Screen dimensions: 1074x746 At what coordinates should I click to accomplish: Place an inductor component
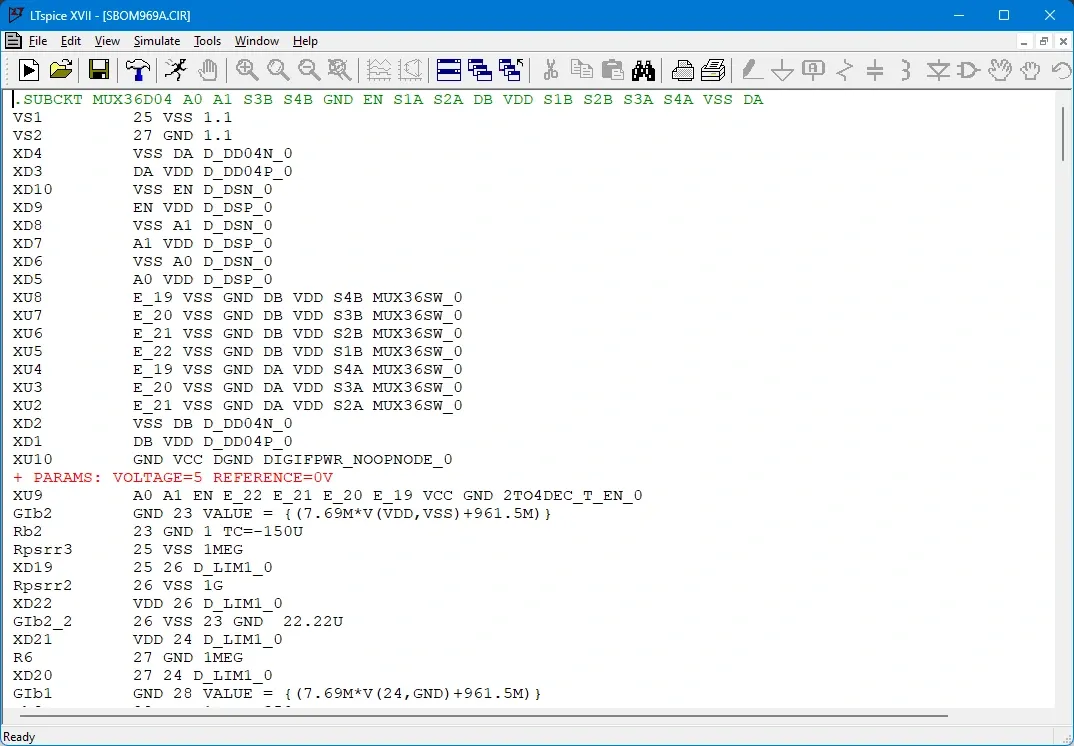click(906, 70)
